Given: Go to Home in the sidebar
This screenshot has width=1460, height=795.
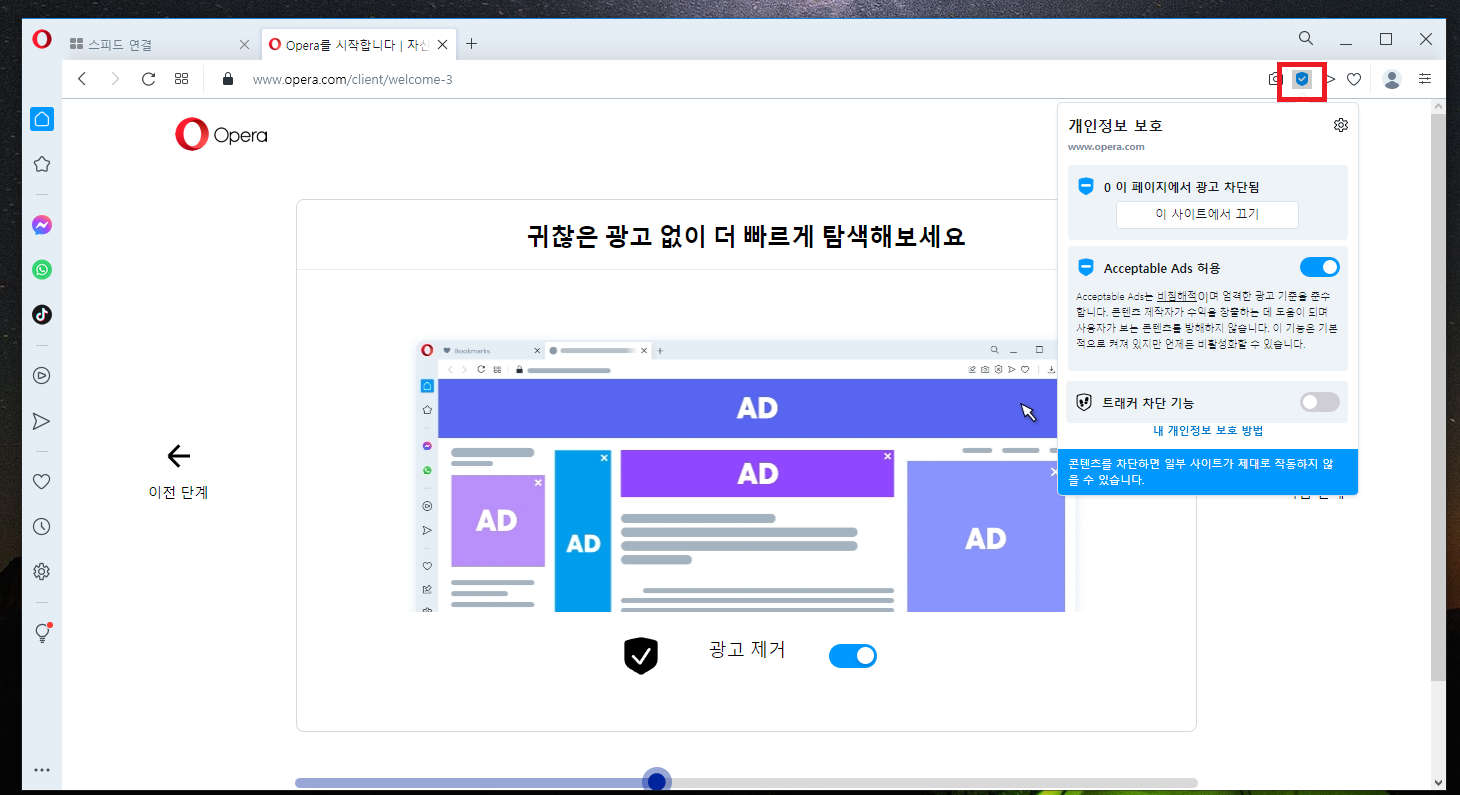Looking at the screenshot, I should click(42, 119).
